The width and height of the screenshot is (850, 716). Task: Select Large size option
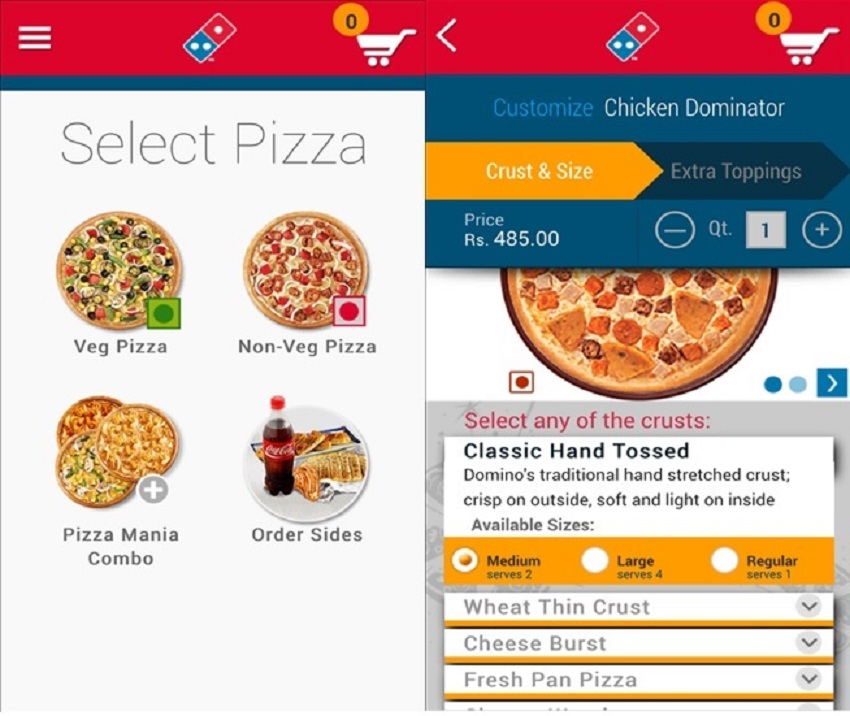[x=622, y=564]
